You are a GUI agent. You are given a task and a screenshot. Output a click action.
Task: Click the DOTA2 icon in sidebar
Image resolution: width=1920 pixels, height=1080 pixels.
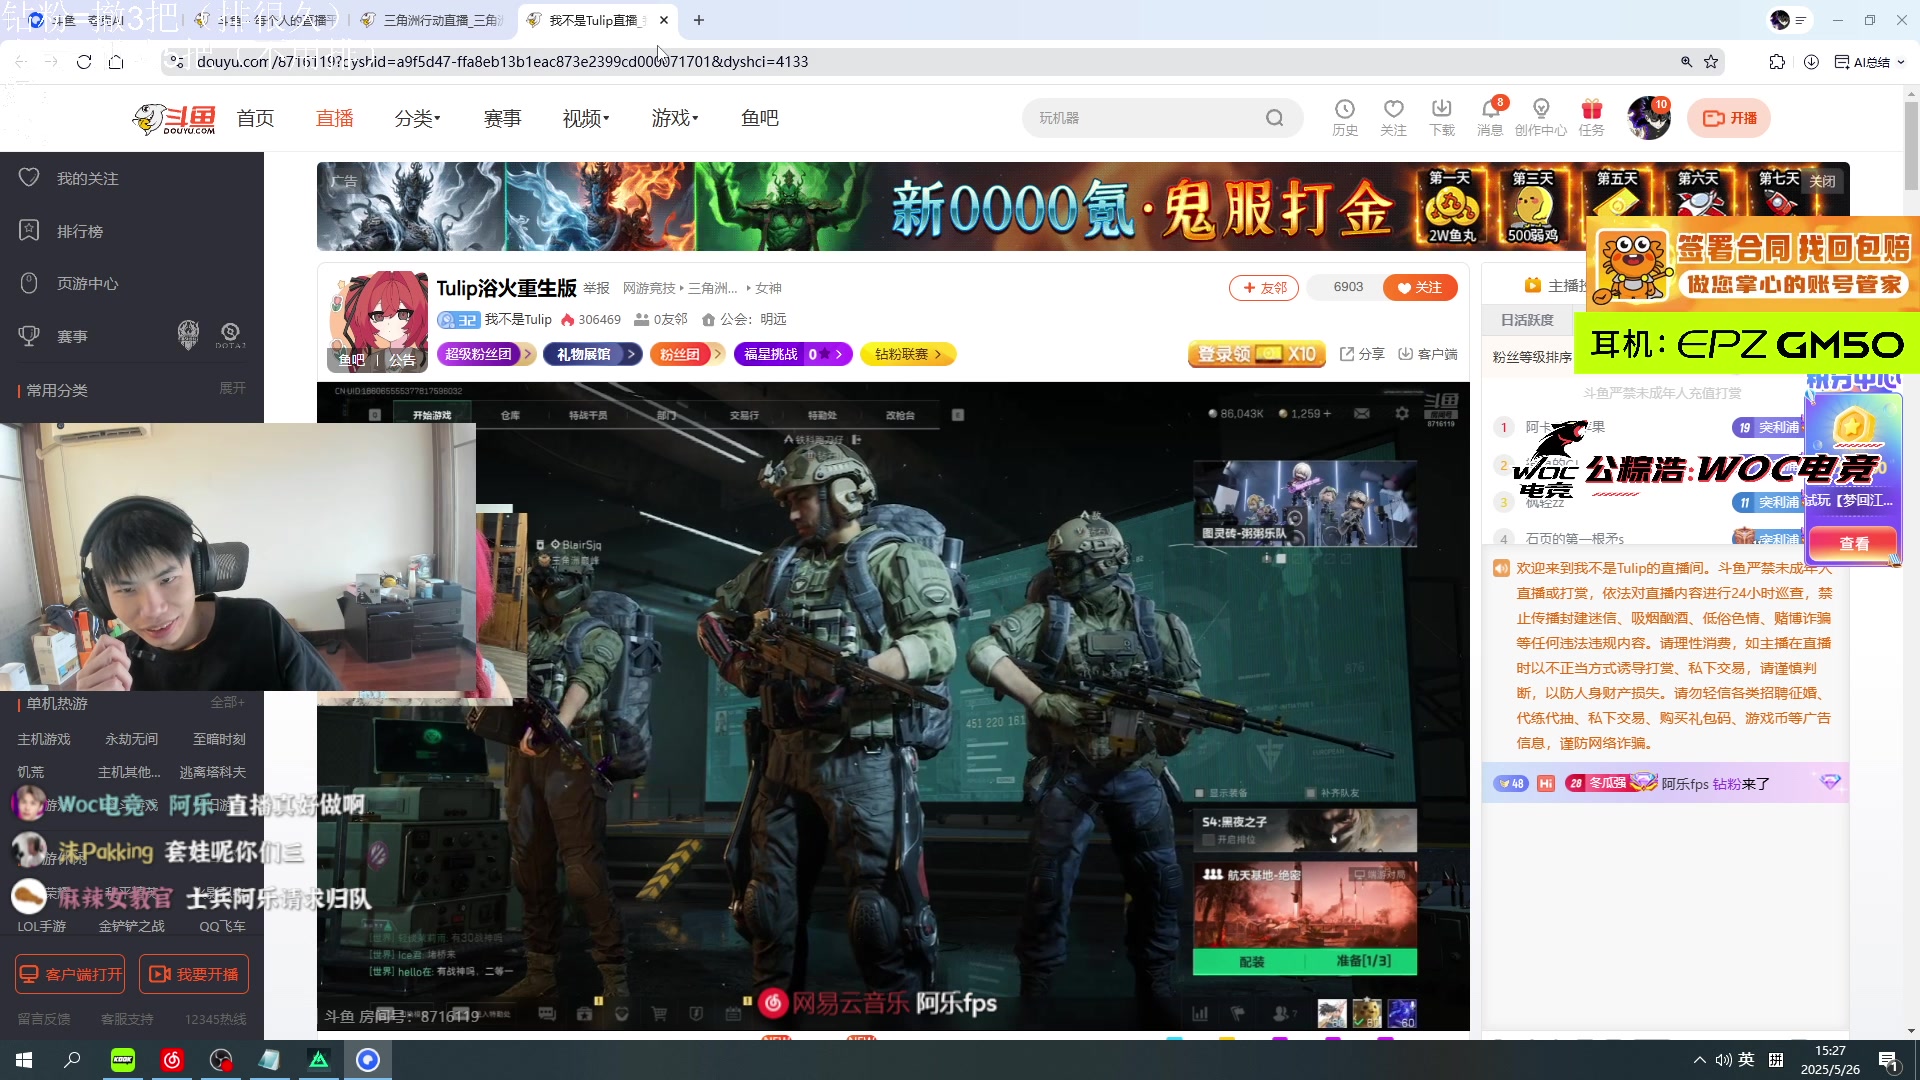click(230, 335)
